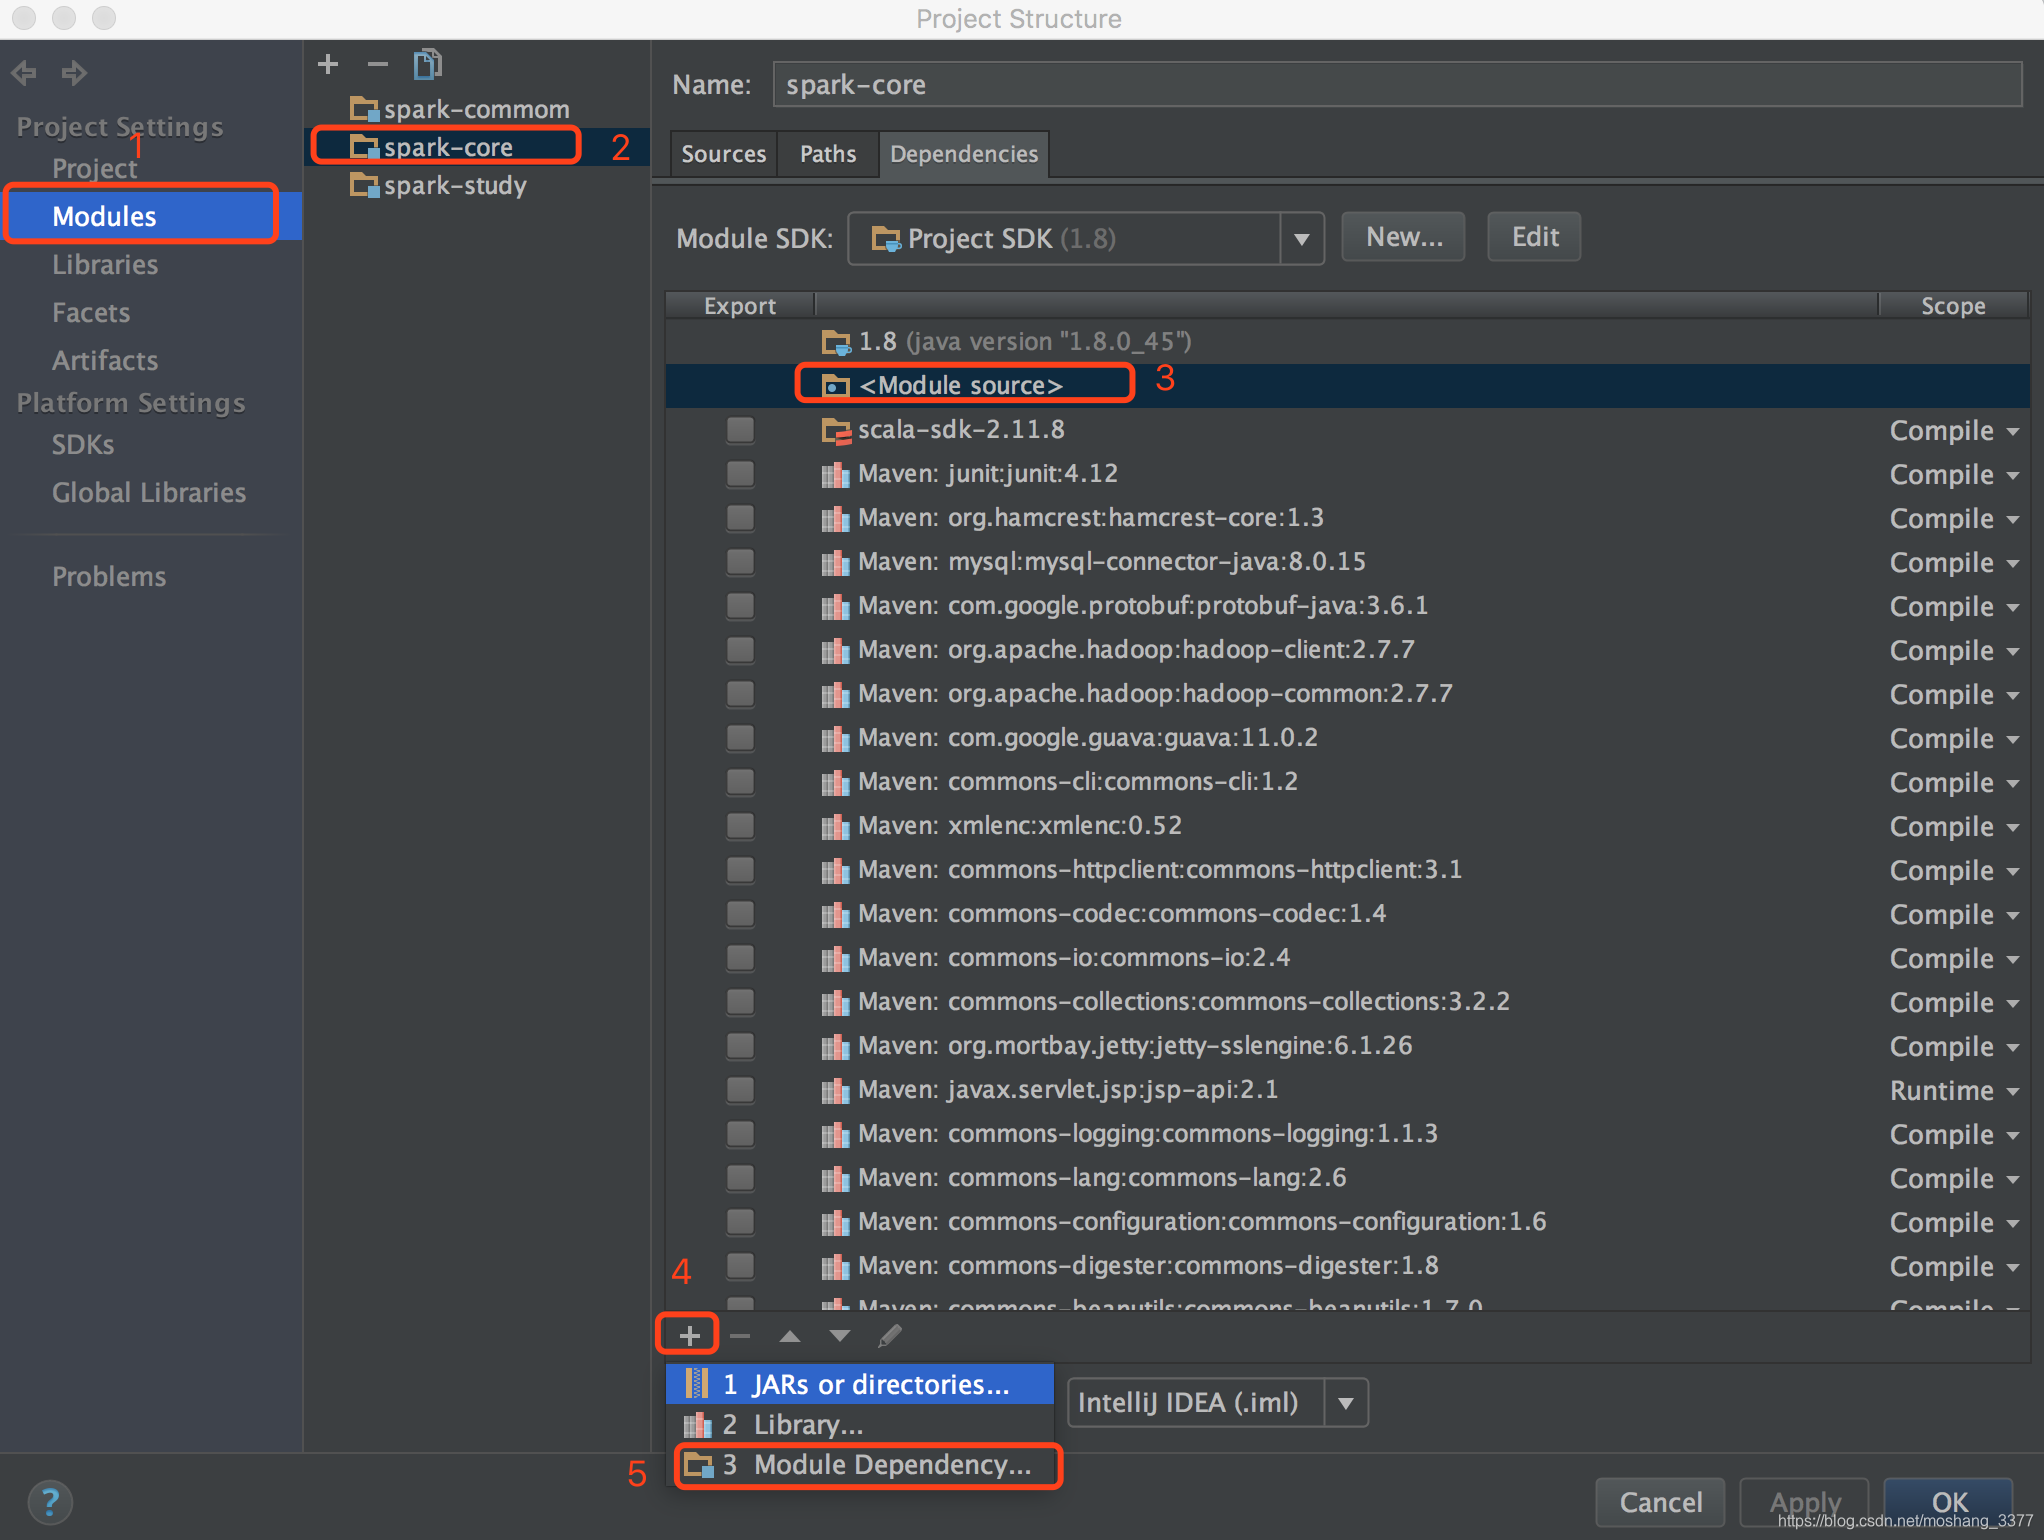Click the New... SDK button
The image size is (2044, 1540).
[x=1403, y=237]
